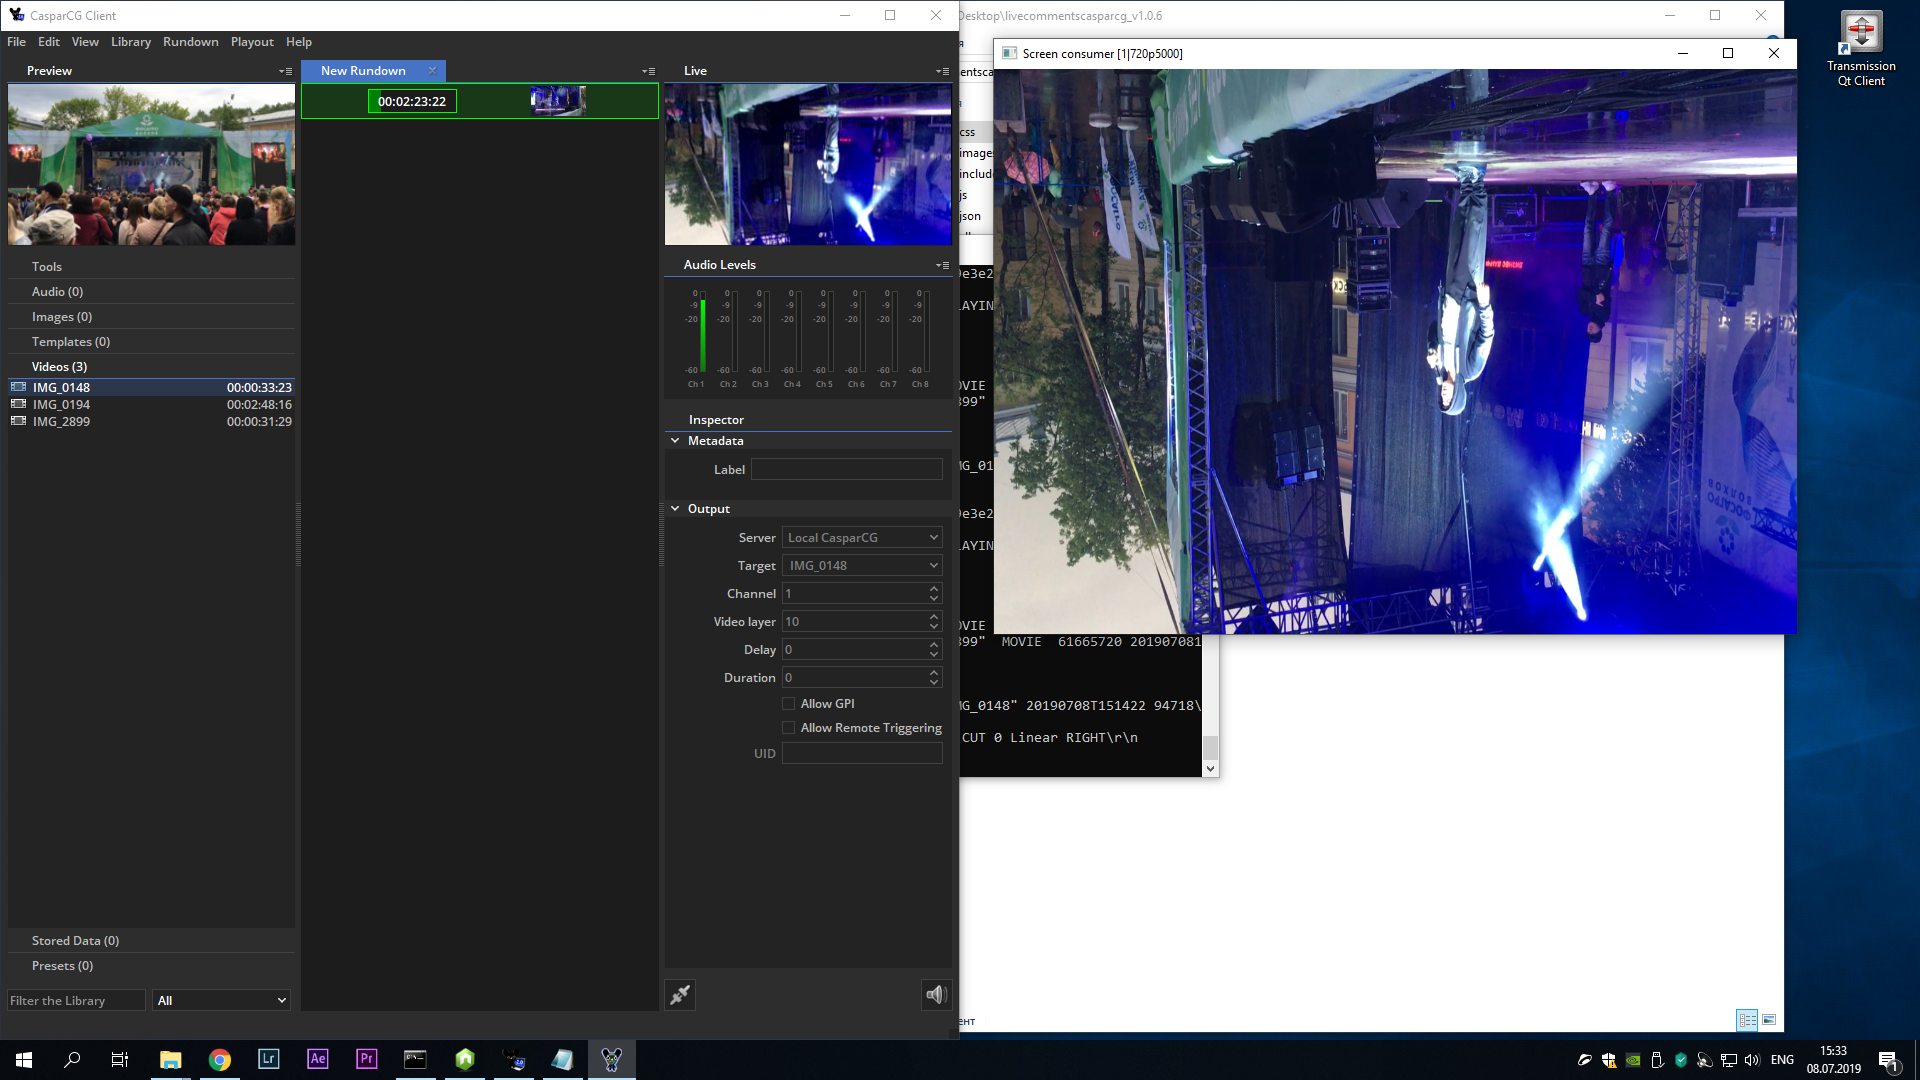Open the Server dropdown showing Local CasparCG

coord(861,537)
